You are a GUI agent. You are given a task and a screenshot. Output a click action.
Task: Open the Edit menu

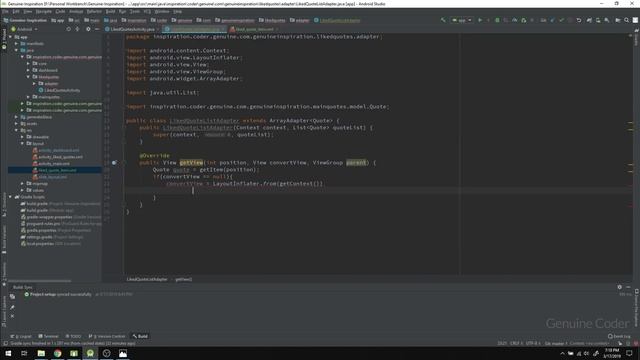16,11
